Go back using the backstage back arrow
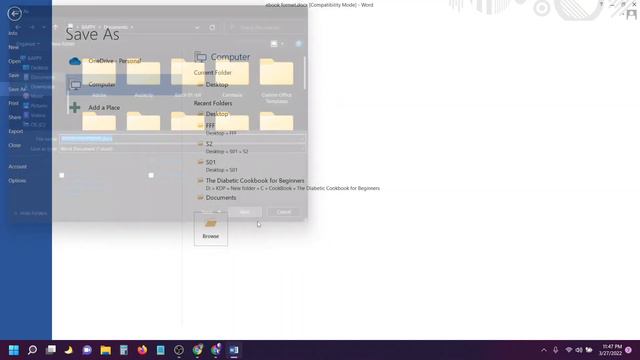The width and height of the screenshot is (640, 360). pyautogui.click(x=15, y=14)
